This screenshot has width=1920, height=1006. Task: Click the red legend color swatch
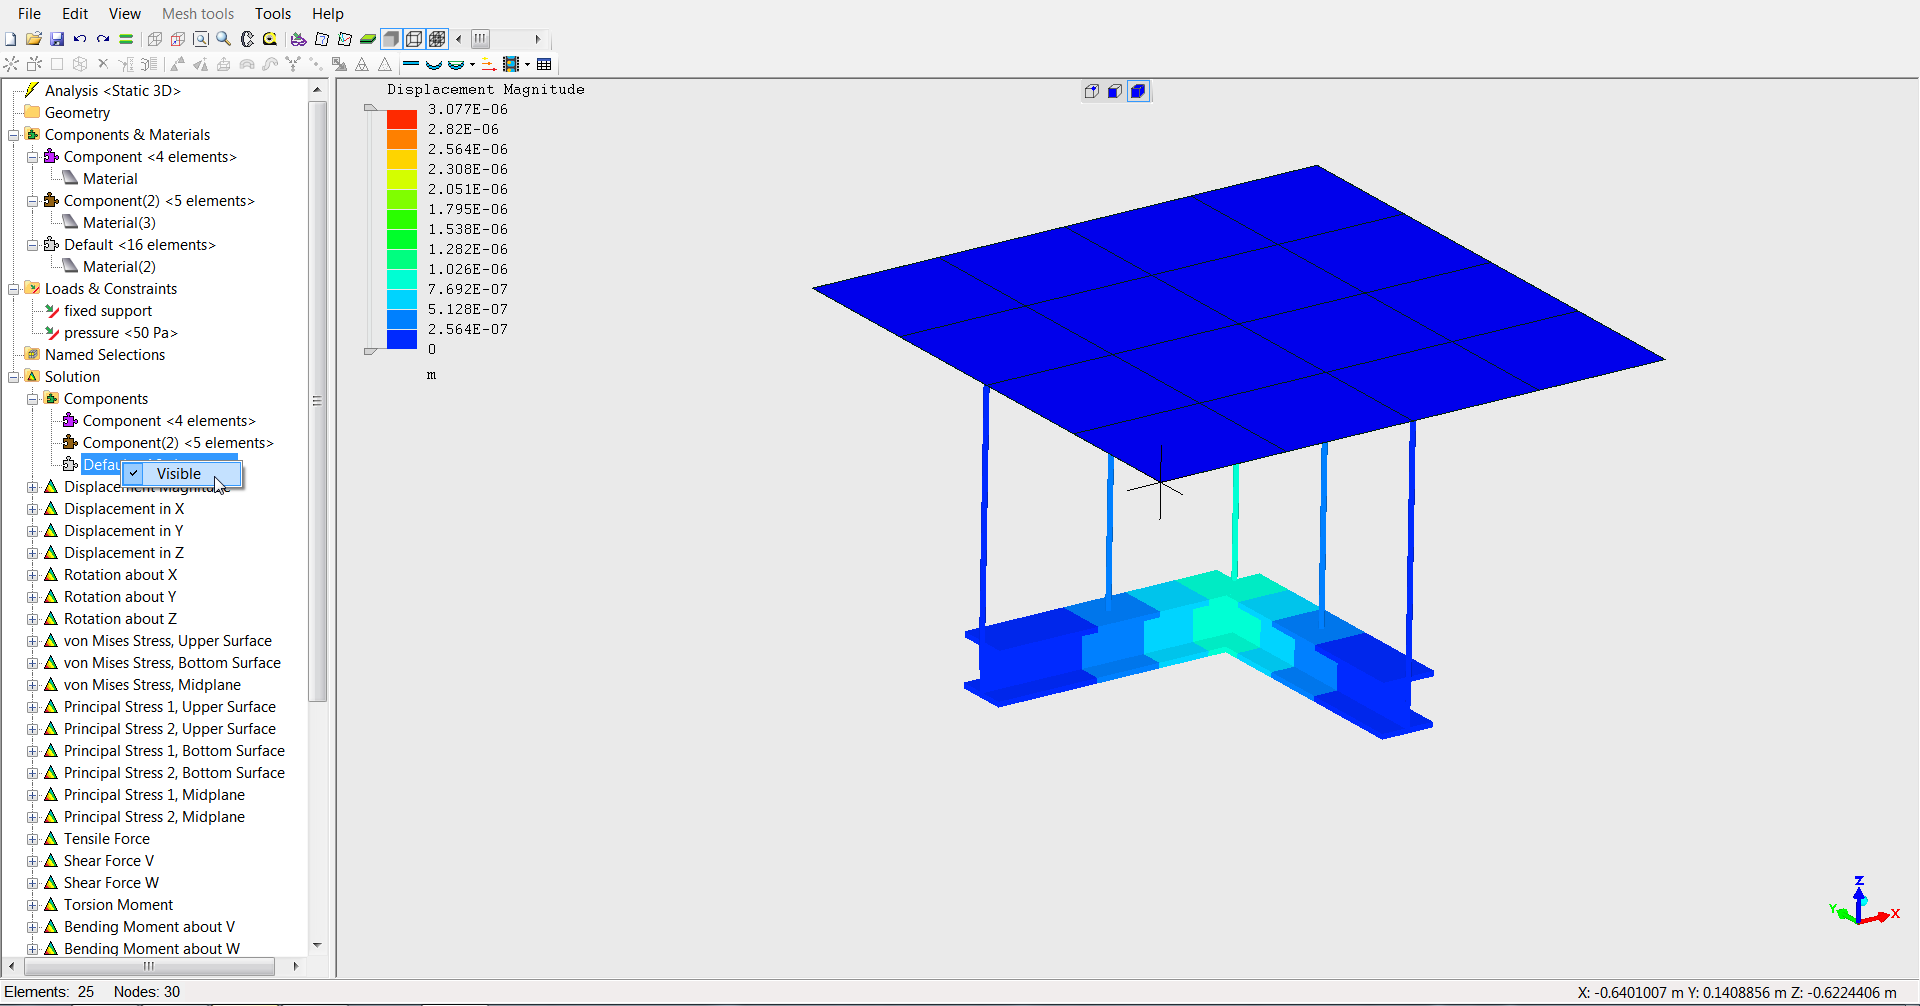(402, 119)
